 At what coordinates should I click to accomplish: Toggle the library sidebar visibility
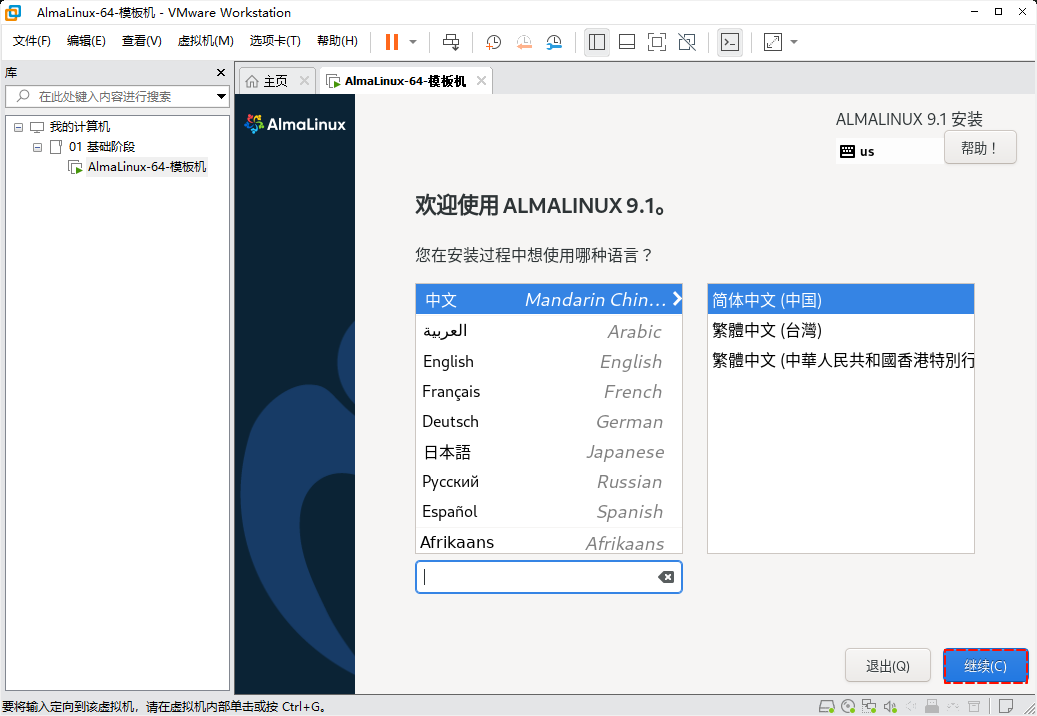point(596,42)
